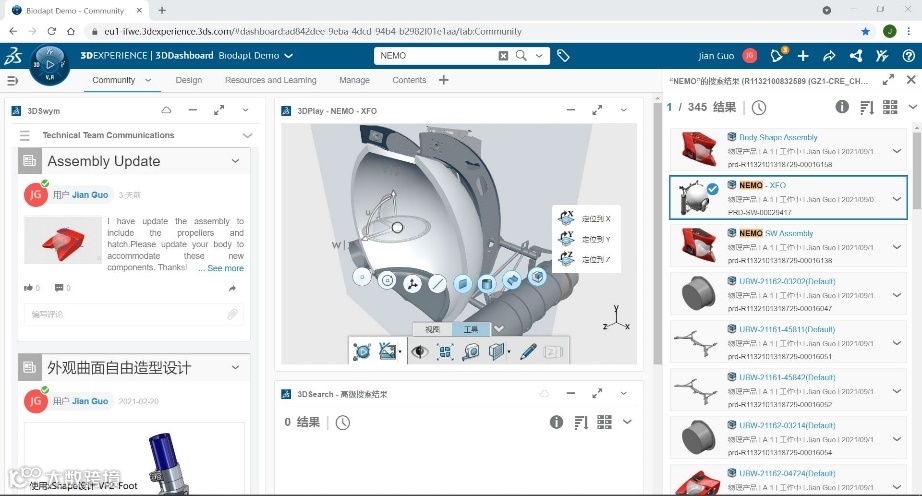This screenshot has width=922, height=496.
Task: Expand NEMO SW Assembly result options
Action: click(897, 247)
